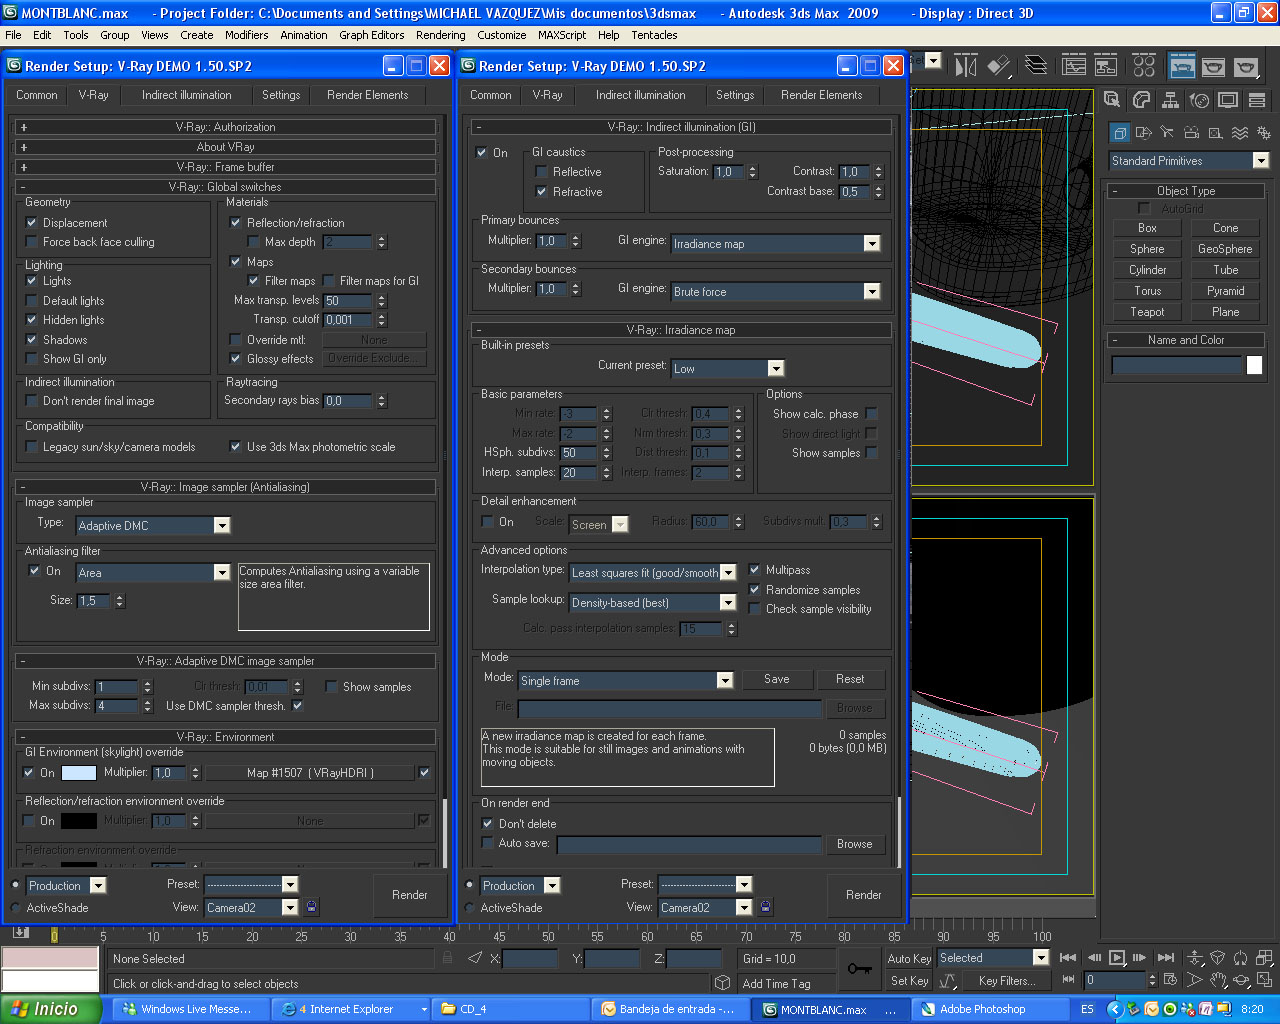Click the Play Animation button
Image resolution: width=1280 pixels, height=1024 pixels.
click(1118, 958)
